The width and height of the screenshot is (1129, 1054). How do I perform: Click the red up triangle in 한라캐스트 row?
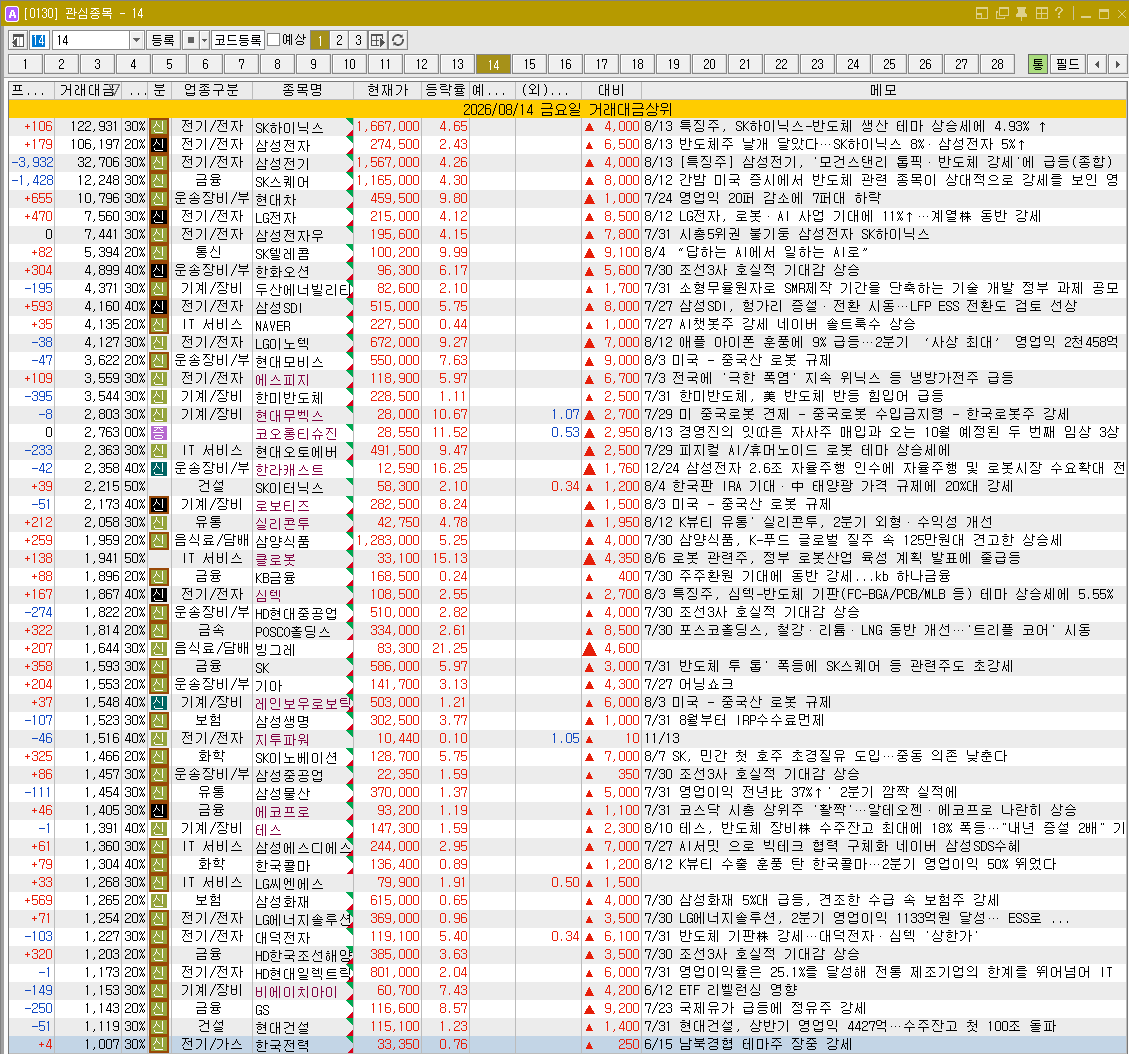590,469
